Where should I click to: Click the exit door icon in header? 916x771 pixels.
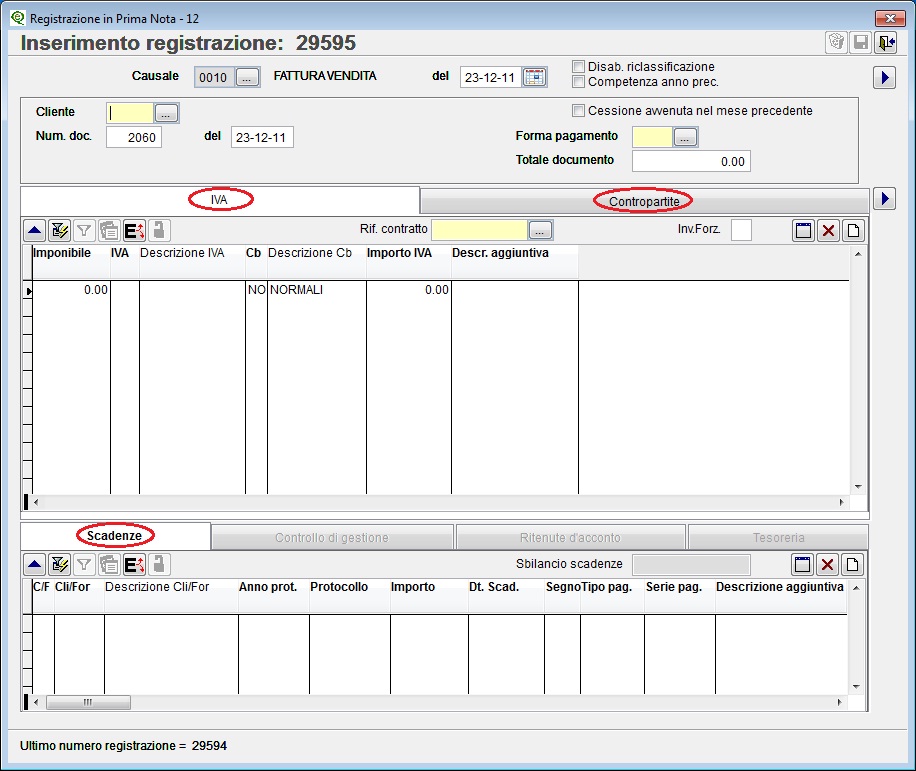point(886,42)
